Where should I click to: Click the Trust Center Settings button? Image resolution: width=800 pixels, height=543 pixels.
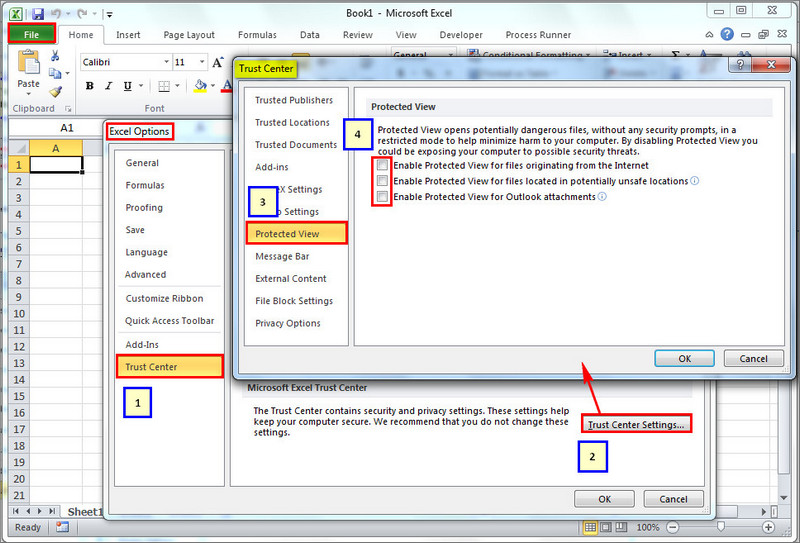636,424
